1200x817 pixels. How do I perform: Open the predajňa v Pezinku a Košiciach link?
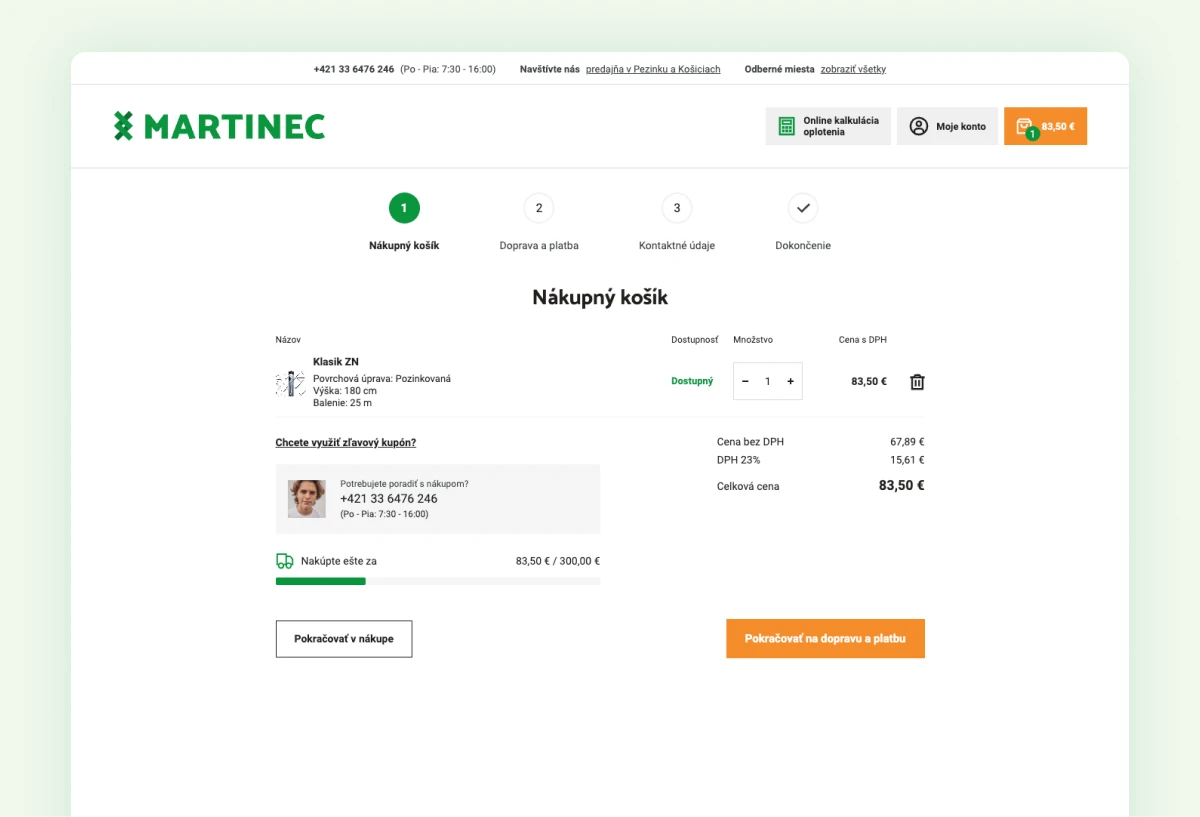click(x=653, y=69)
